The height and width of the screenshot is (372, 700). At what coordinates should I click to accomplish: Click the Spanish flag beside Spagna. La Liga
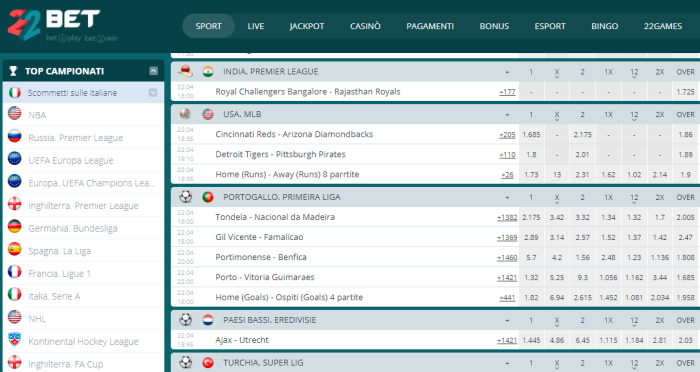pyautogui.click(x=15, y=249)
